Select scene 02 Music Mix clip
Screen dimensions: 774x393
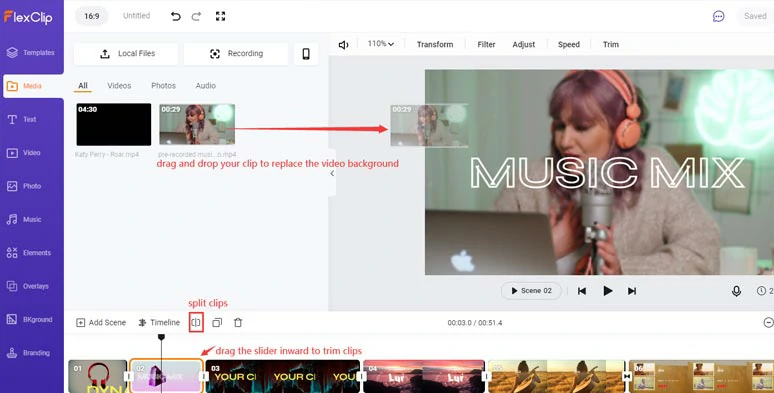coord(166,376)
